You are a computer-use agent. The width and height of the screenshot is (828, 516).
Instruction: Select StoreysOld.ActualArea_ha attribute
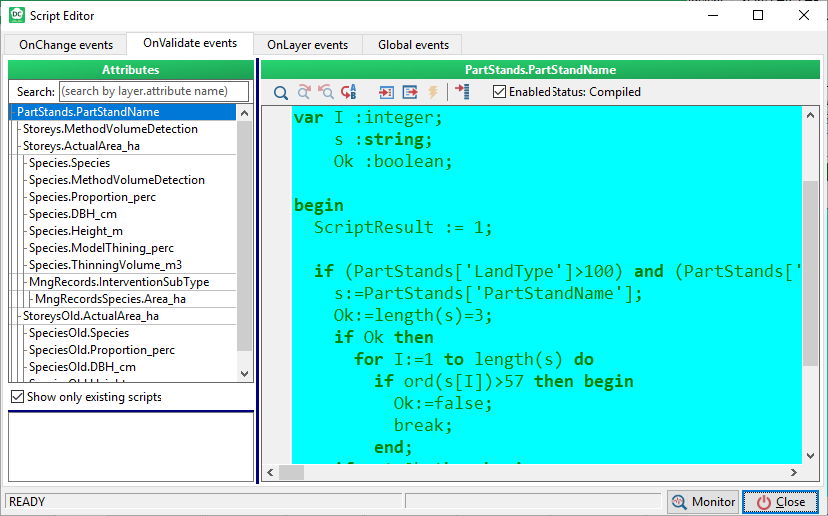91,316
